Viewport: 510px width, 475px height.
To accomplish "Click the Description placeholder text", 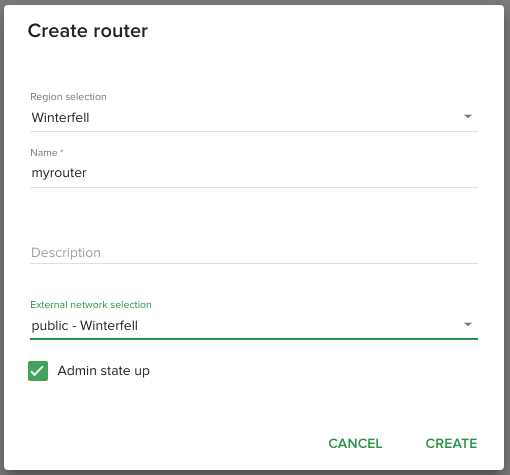I will [66, 253].
